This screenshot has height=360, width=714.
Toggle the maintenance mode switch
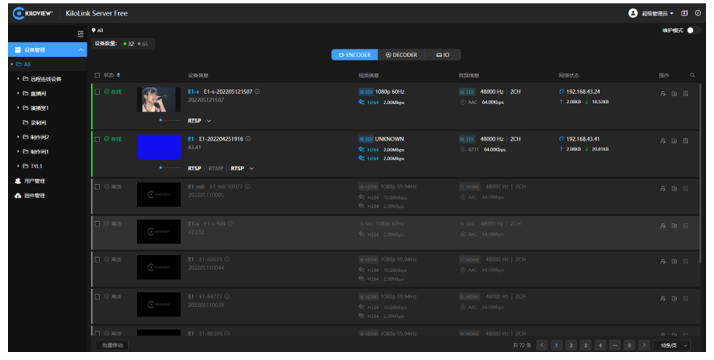(694, 30)
